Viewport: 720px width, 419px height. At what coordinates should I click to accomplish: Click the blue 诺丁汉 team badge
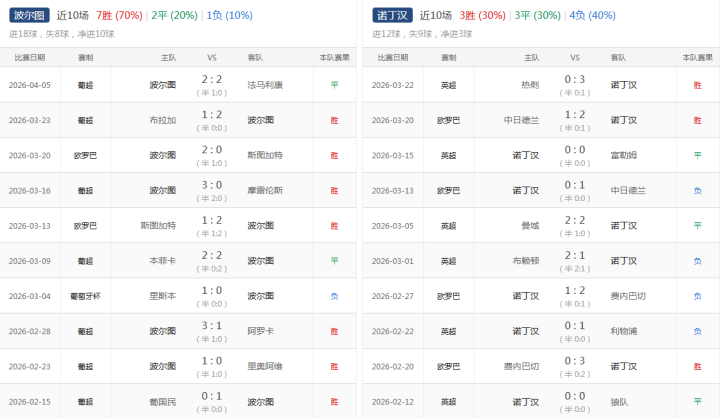(392, 15)
